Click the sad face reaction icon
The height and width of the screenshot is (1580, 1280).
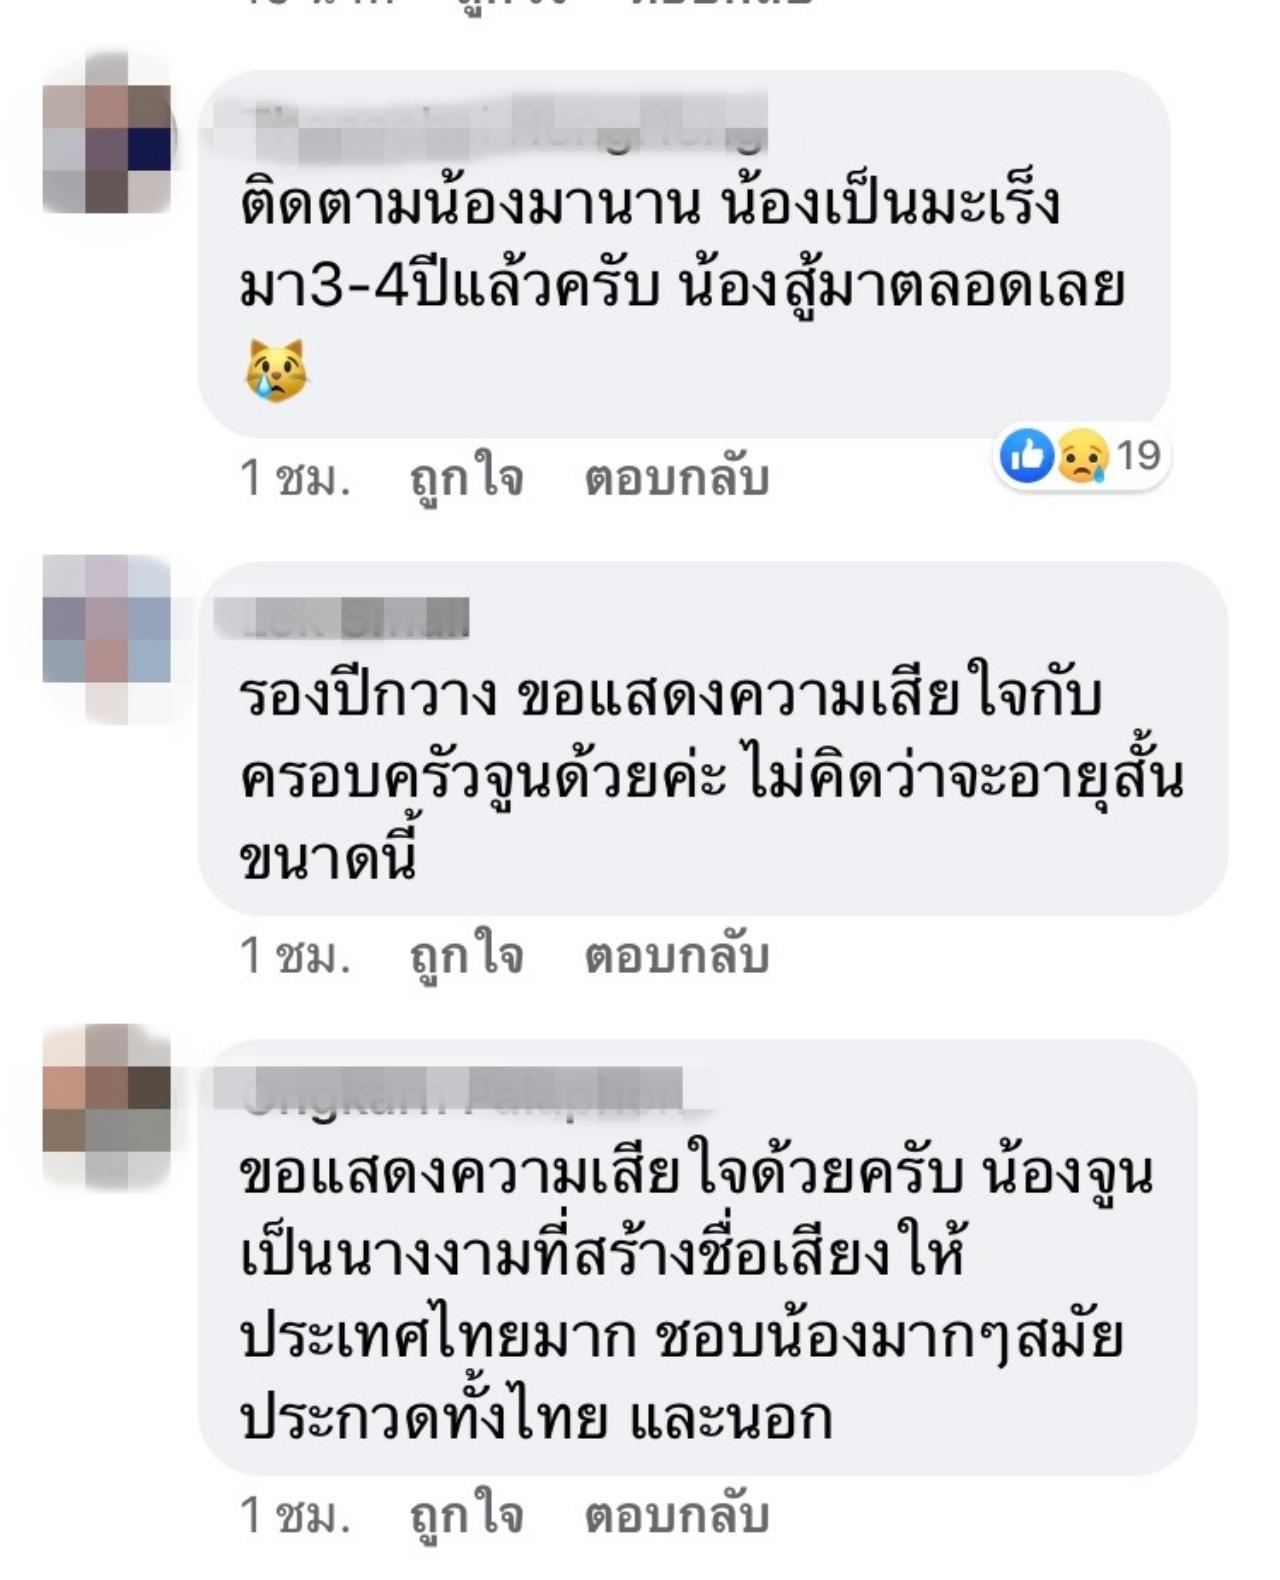1083,456
